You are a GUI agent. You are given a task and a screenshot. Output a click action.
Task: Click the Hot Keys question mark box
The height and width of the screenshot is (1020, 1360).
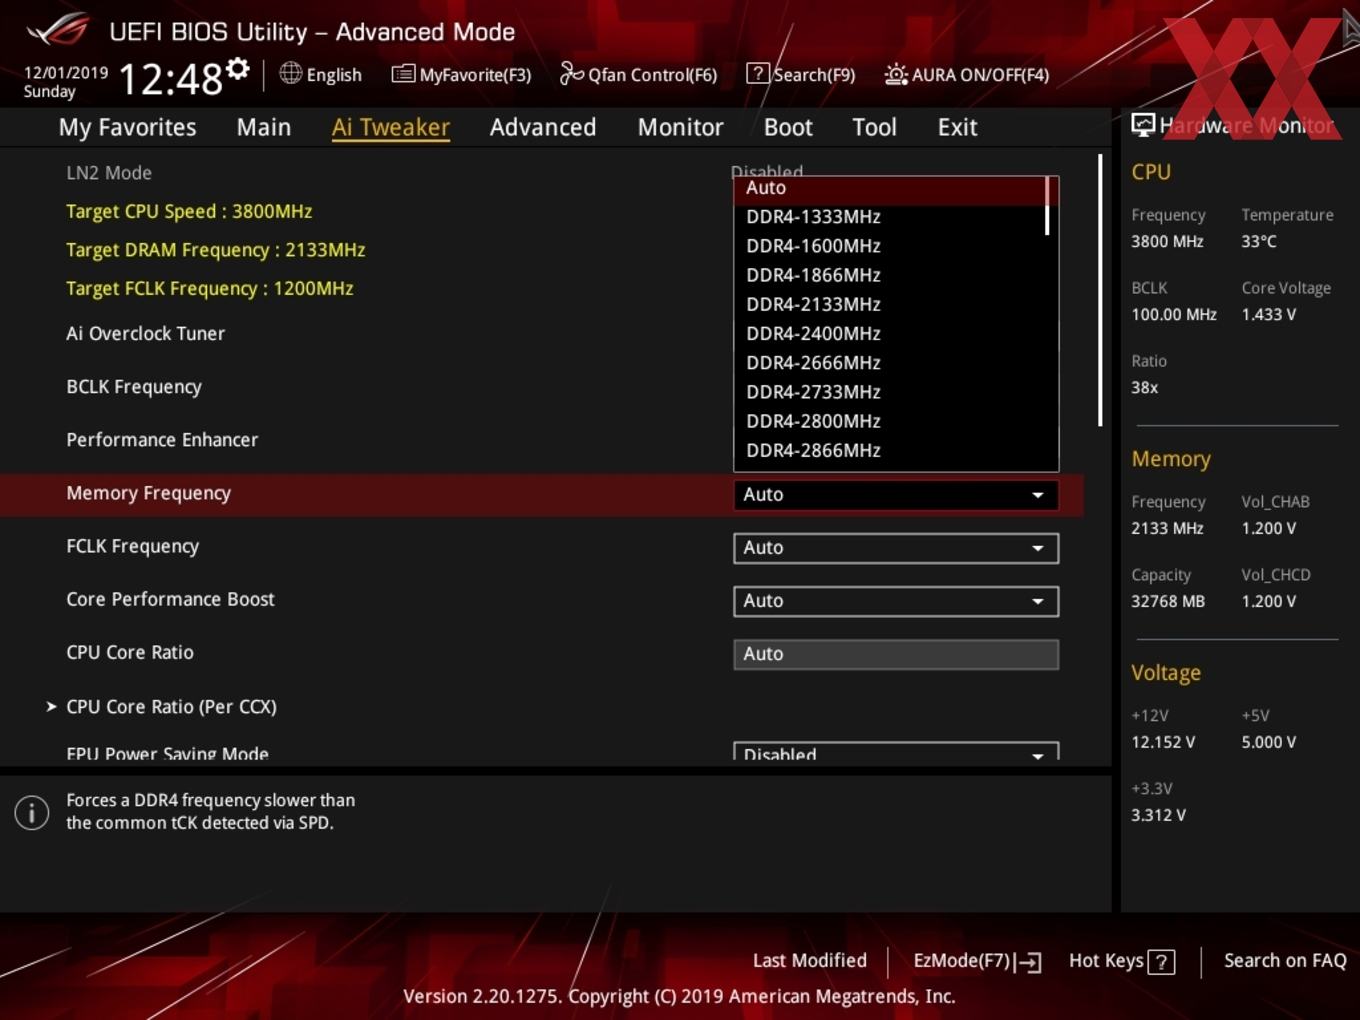pos(1161,962)
